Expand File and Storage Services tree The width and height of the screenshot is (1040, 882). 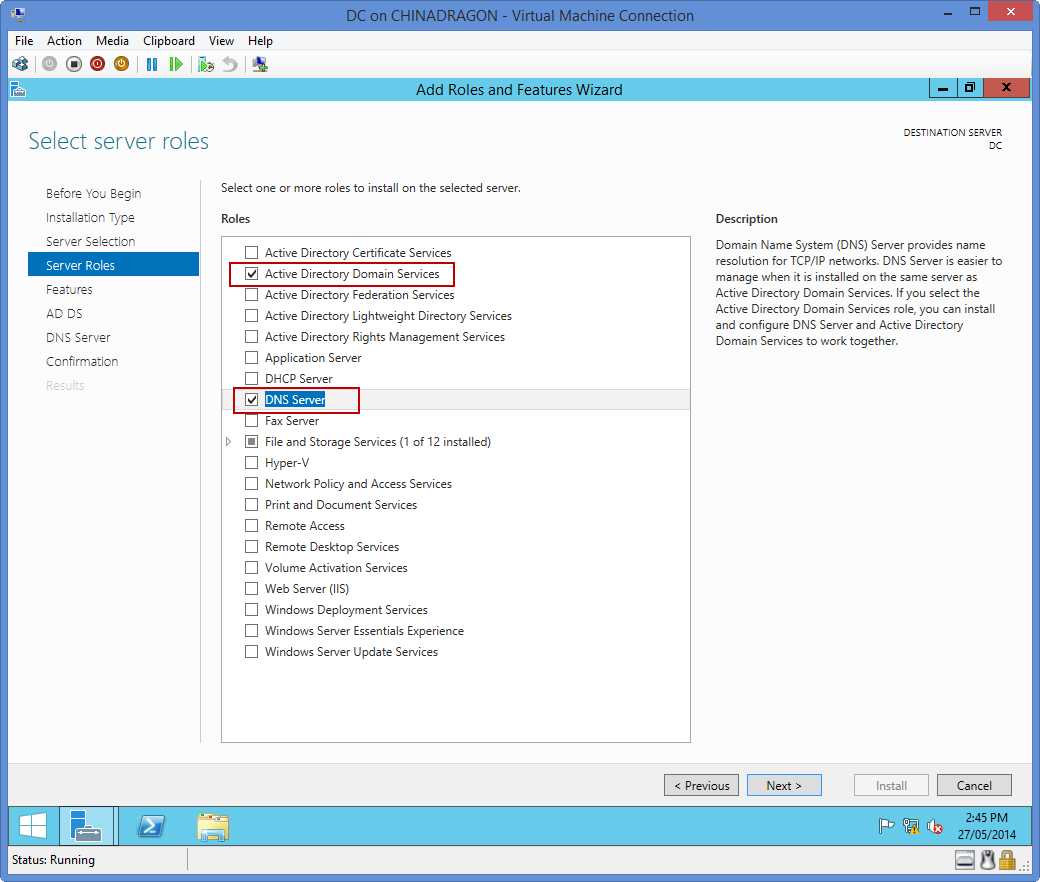[228, 442]
